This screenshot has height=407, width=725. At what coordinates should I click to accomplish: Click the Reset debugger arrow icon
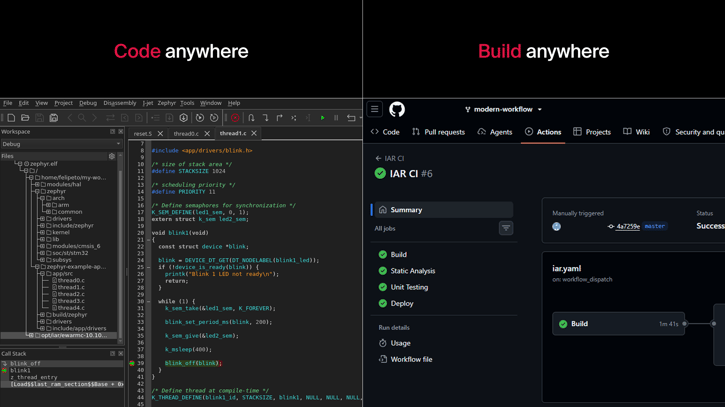click(x=351, y=118)
